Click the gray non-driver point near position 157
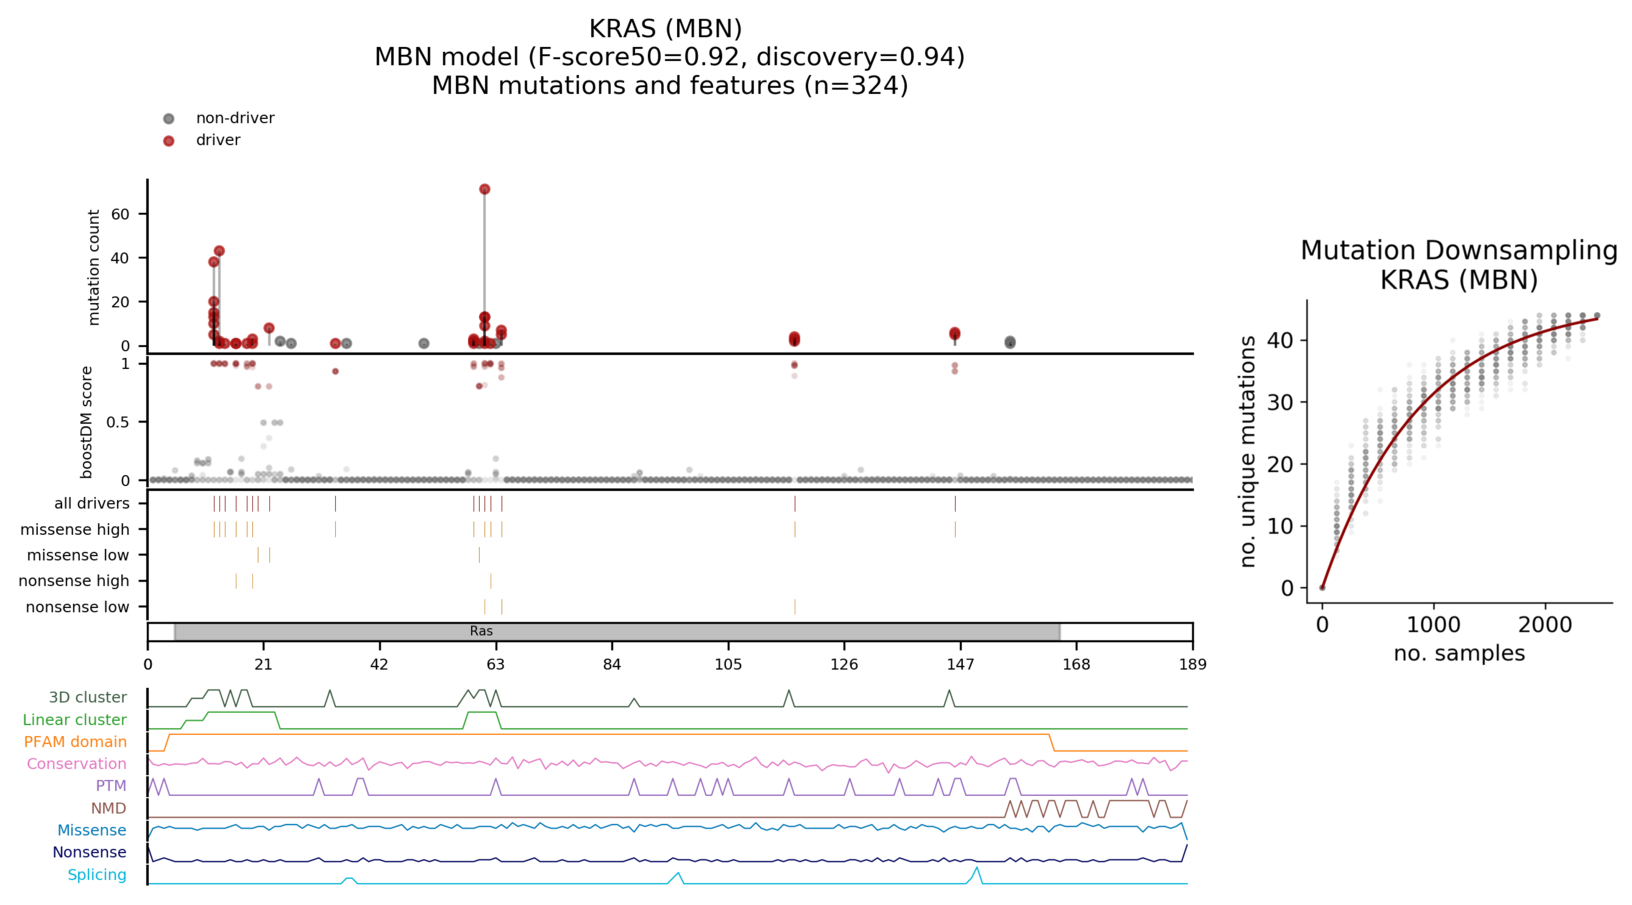The width and height of the screenshot is (1632, 905). [x=1010, y=342]
